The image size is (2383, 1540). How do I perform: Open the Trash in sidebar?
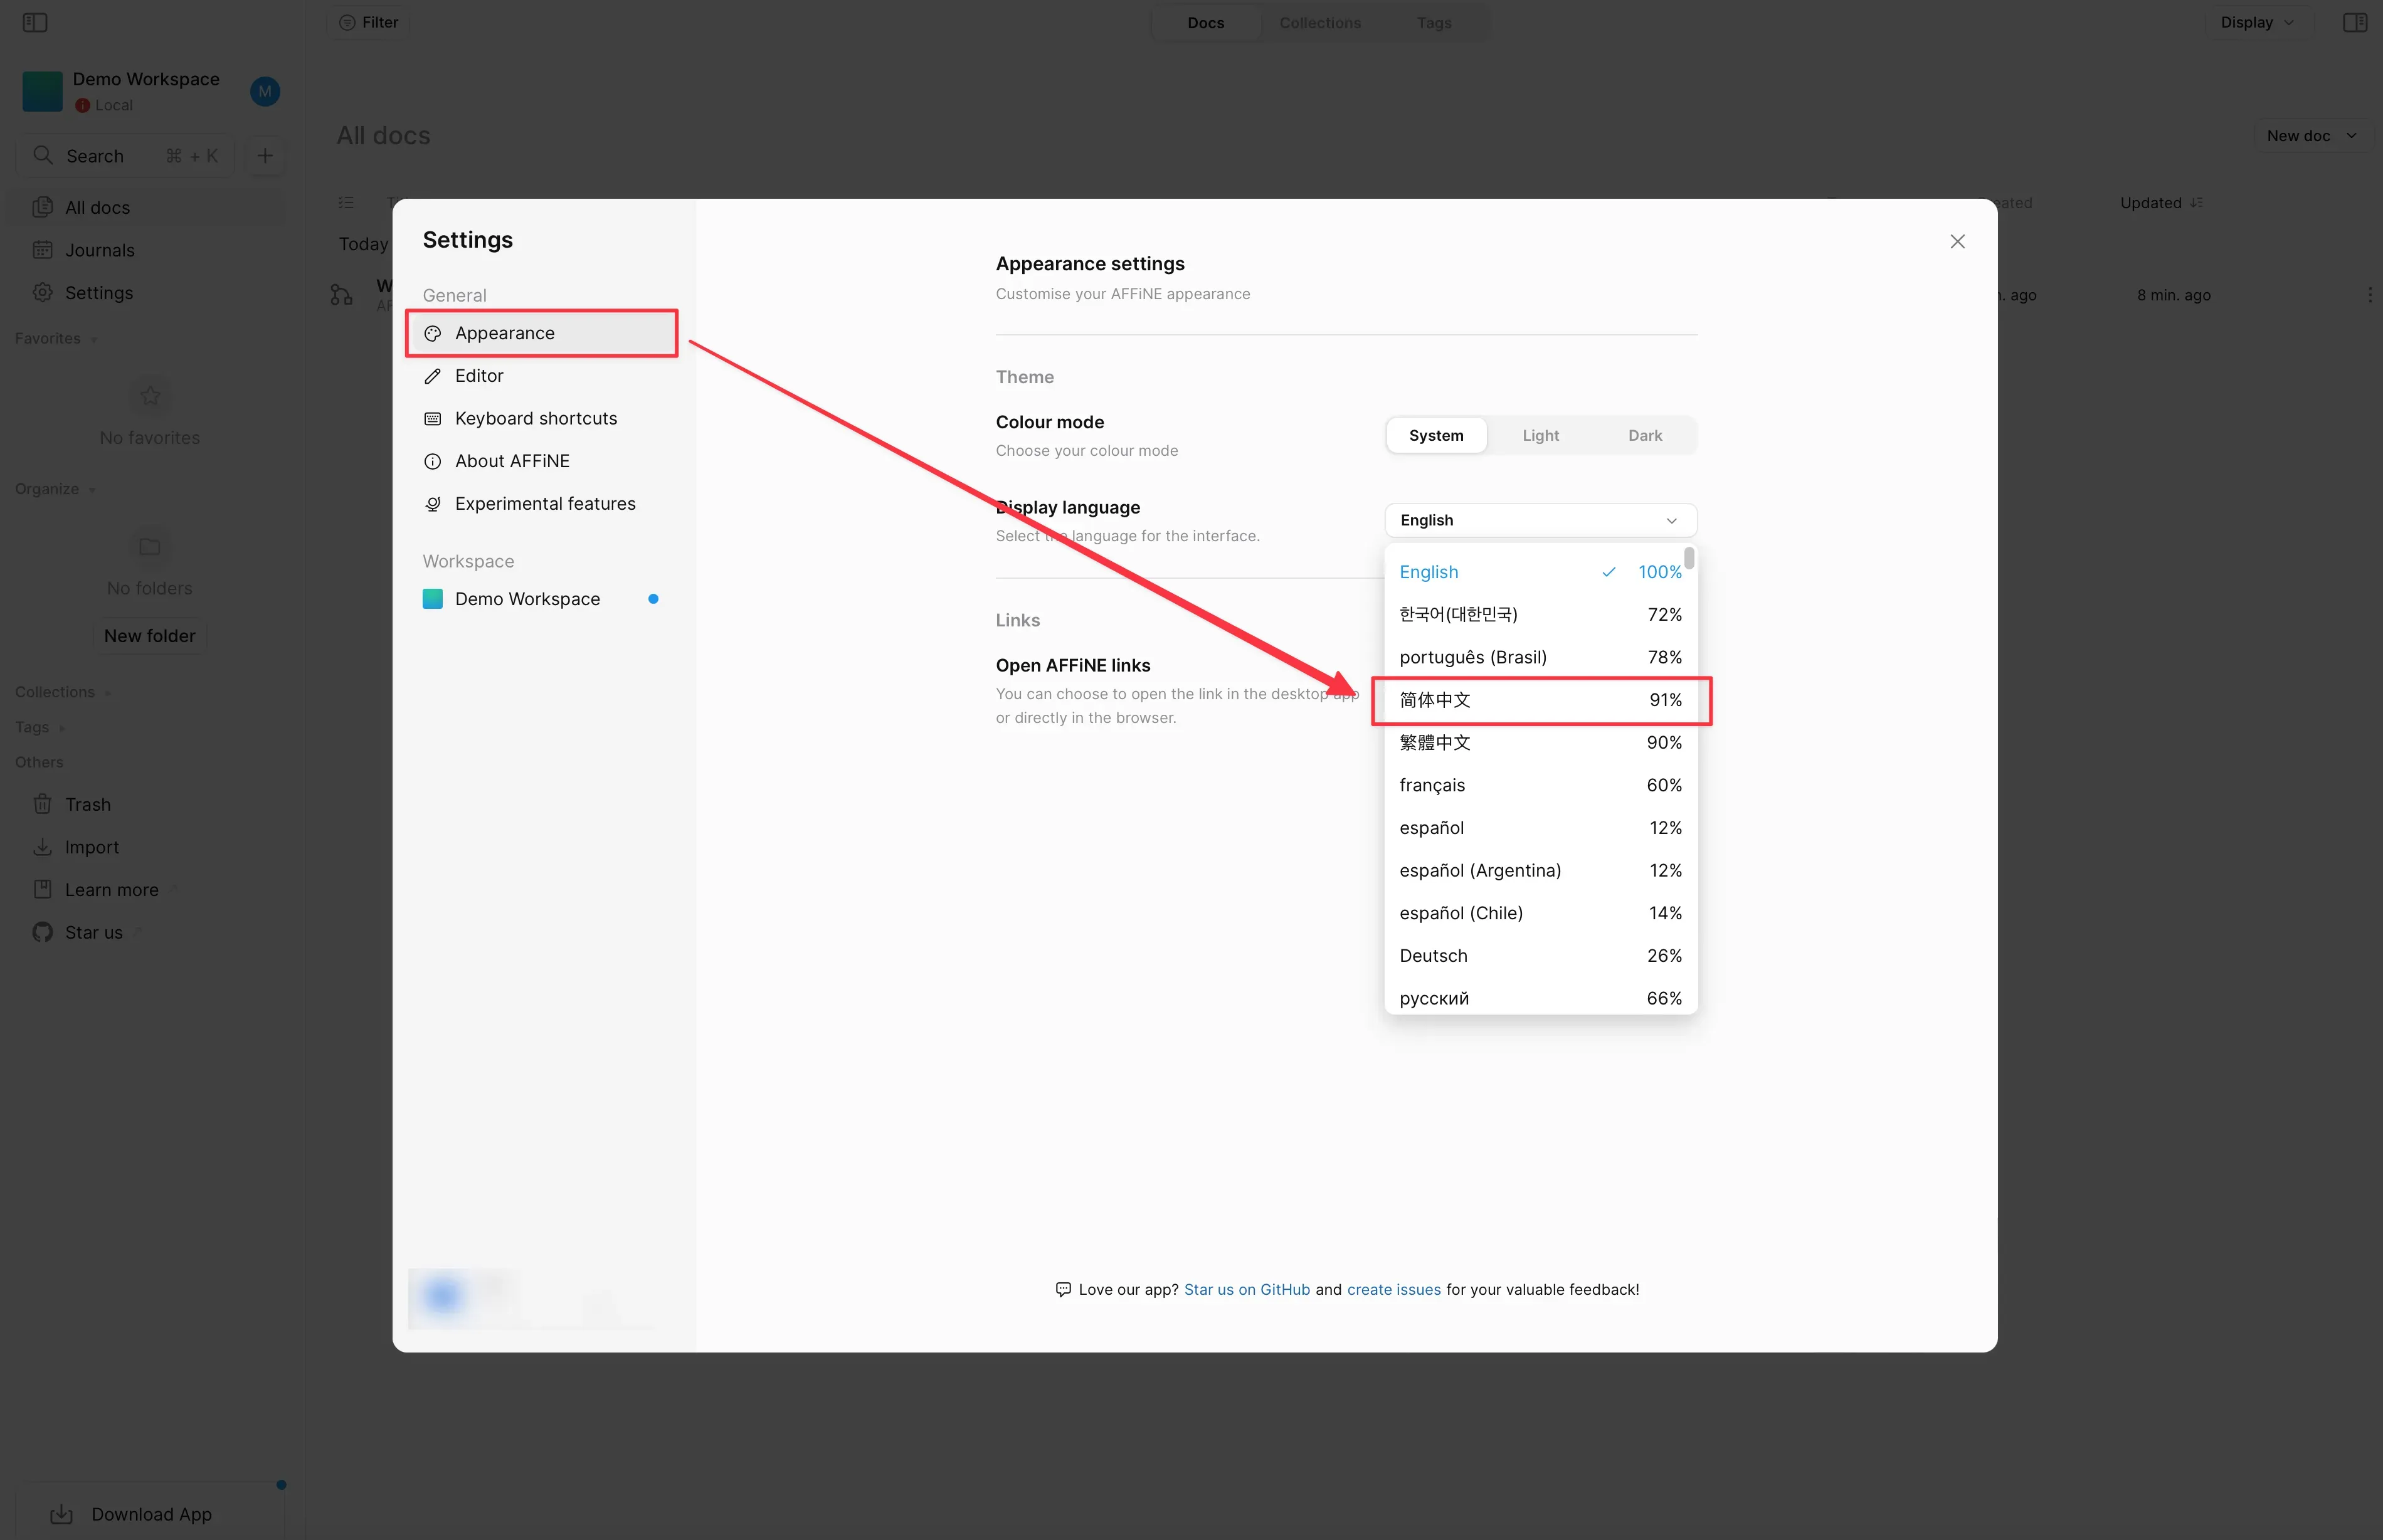[146, 804]
